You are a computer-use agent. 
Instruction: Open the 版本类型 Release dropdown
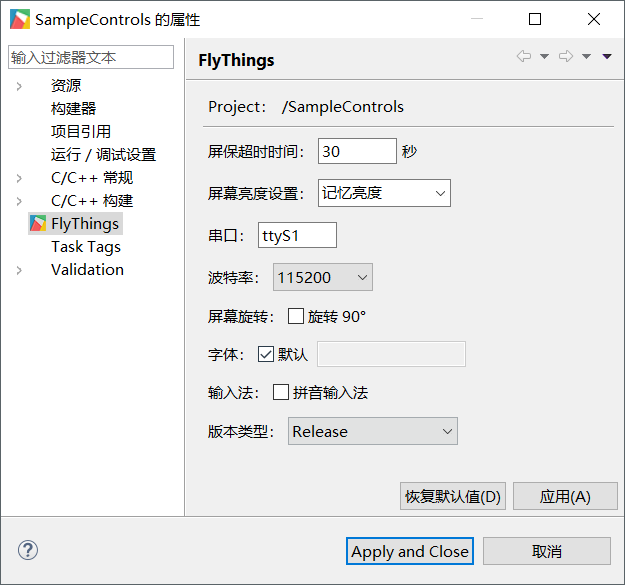(x=373, y=431)
